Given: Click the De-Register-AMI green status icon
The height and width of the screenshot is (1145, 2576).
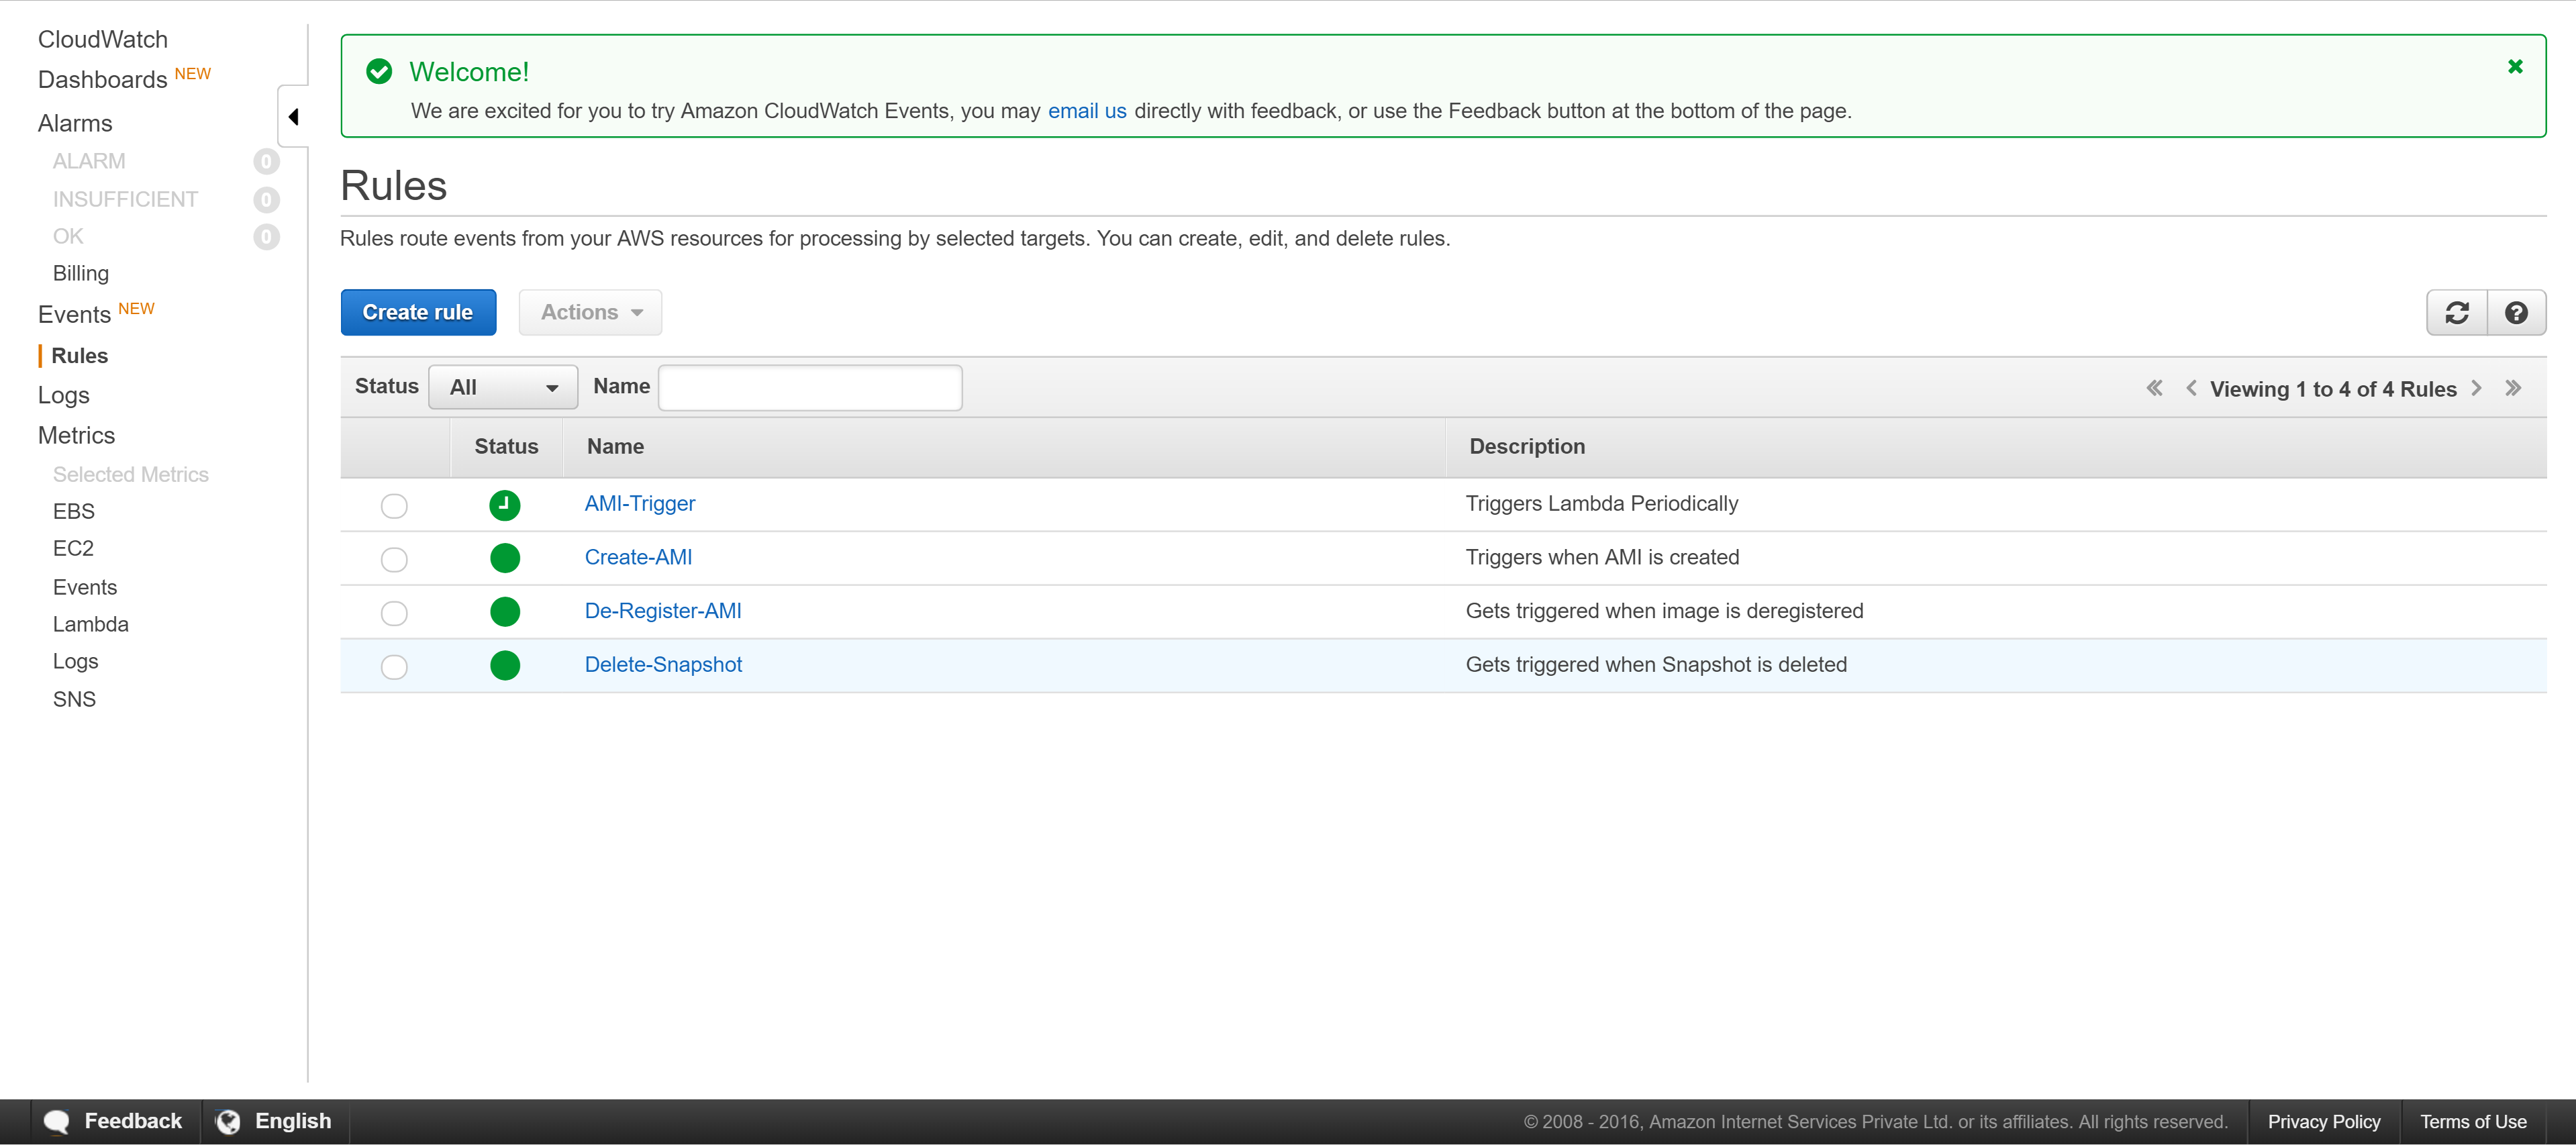Looking at the screenshot, I should [505, 612].
